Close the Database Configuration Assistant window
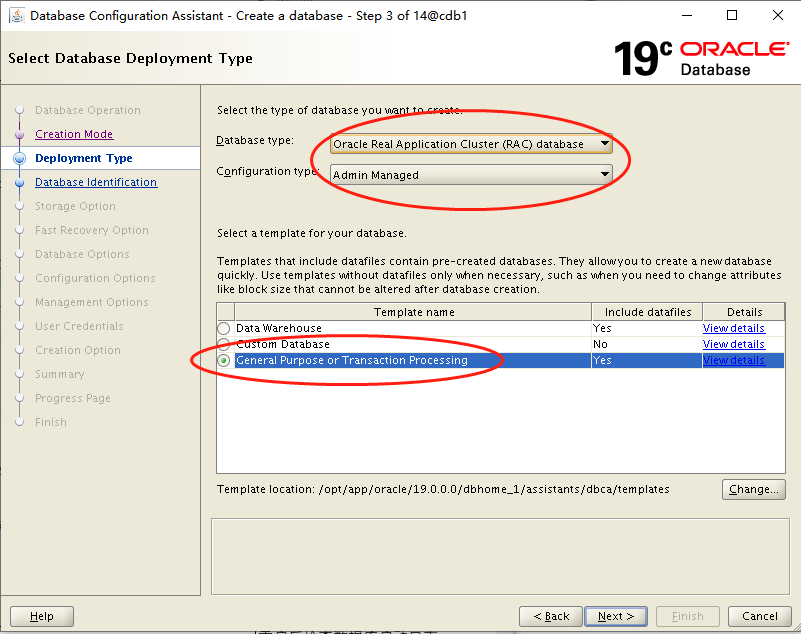This screenshot has width=801, height=634. (778, 16)
